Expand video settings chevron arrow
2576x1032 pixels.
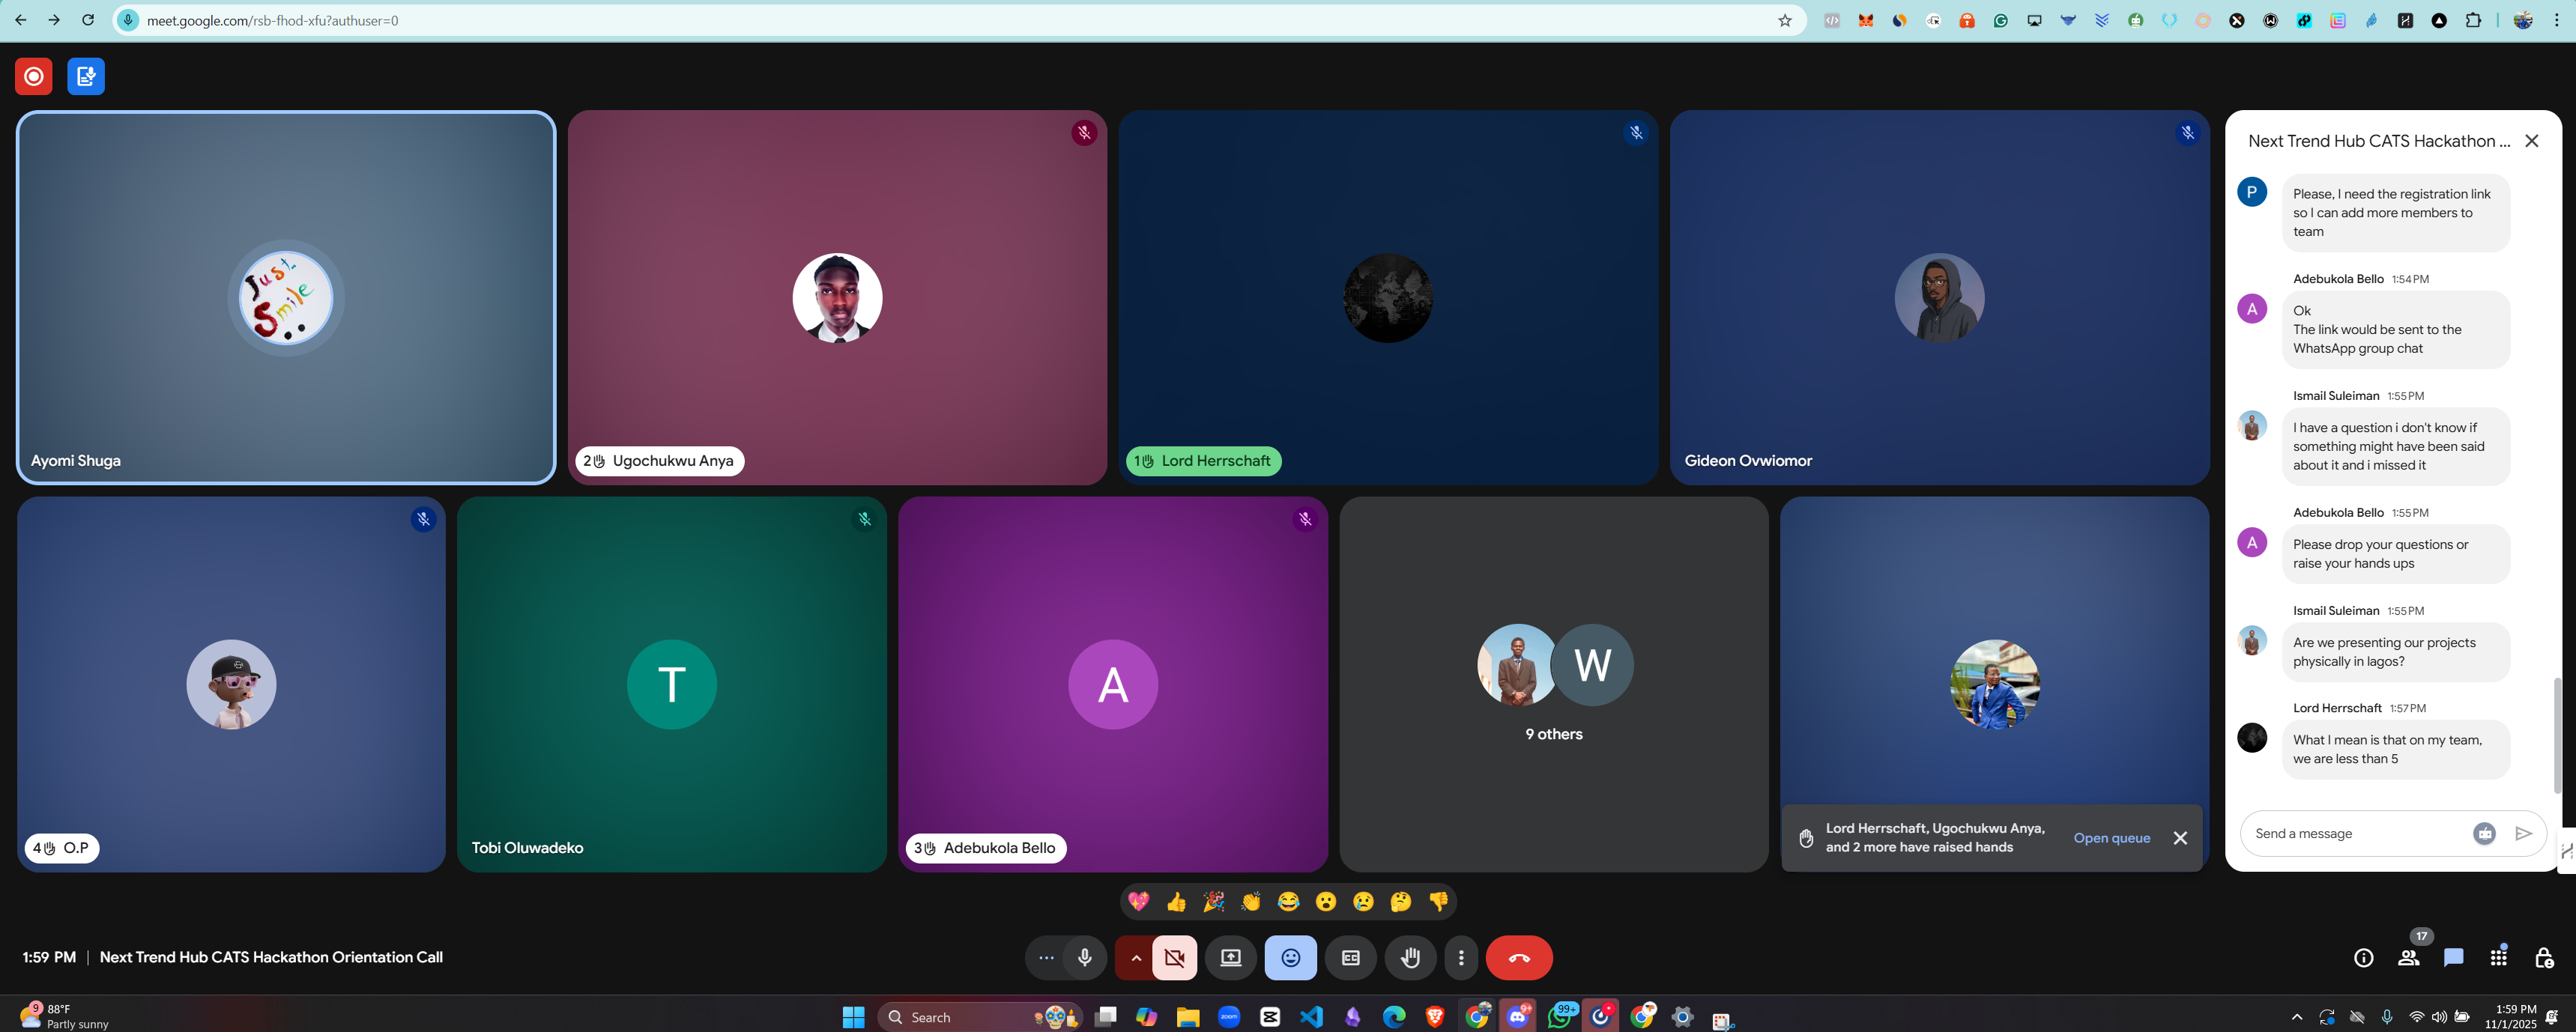(x=1135, y=958)
